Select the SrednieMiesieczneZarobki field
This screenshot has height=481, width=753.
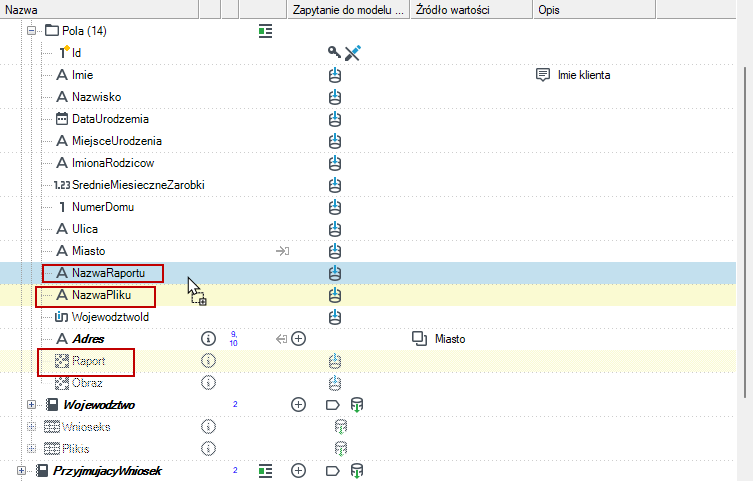tap(138, 185)
